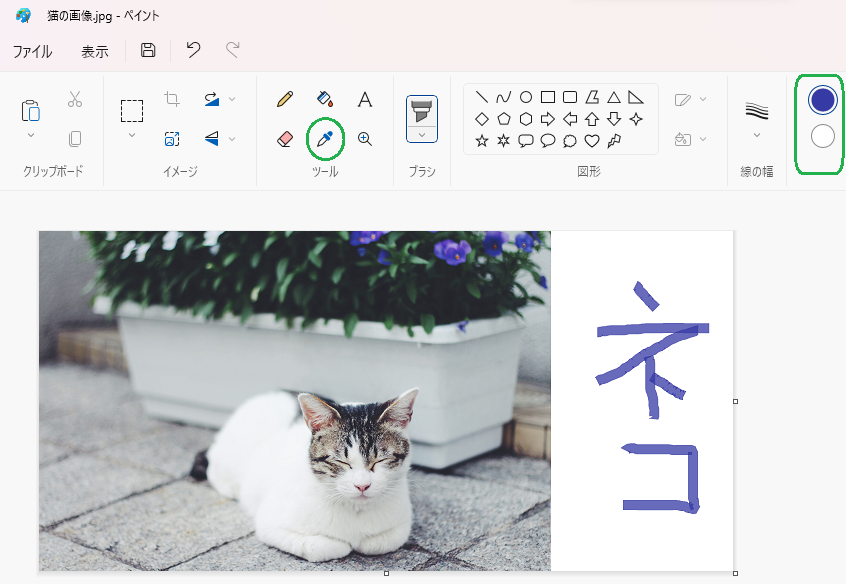Screen dimensions: 848x584
Task: Select the cloud callout shape
Action: coord(570,141)
